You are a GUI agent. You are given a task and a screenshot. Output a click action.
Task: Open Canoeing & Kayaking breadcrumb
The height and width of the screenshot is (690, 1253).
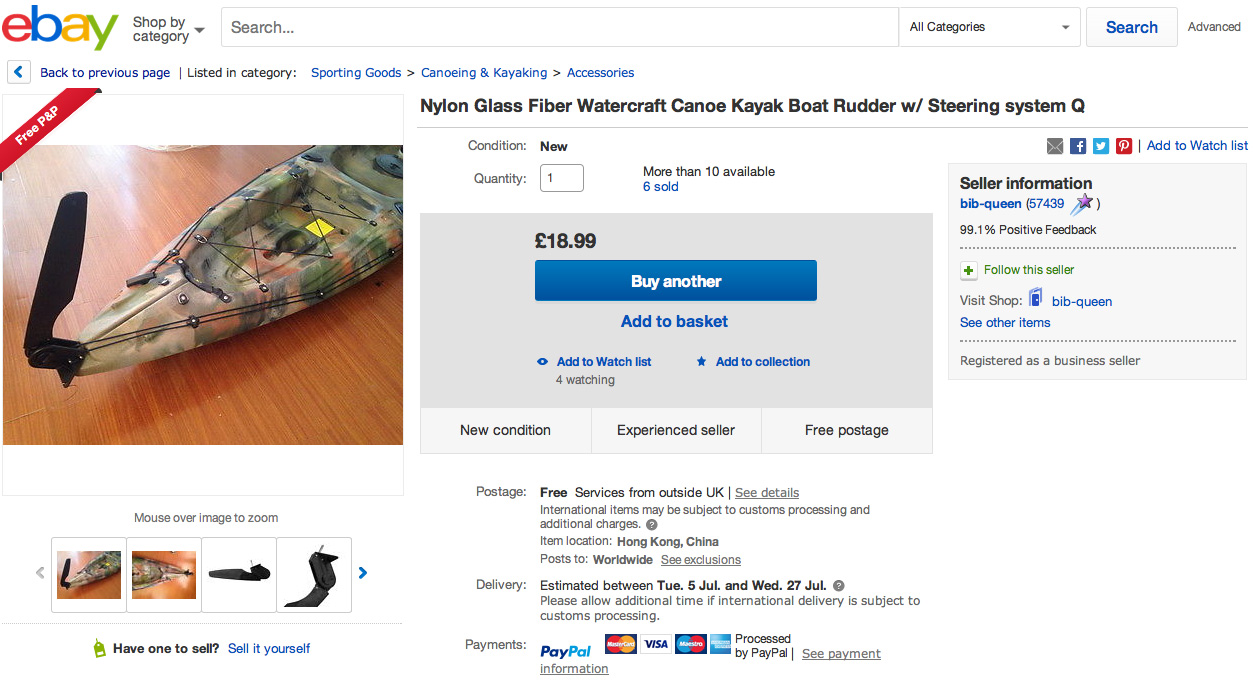(484, 73)
